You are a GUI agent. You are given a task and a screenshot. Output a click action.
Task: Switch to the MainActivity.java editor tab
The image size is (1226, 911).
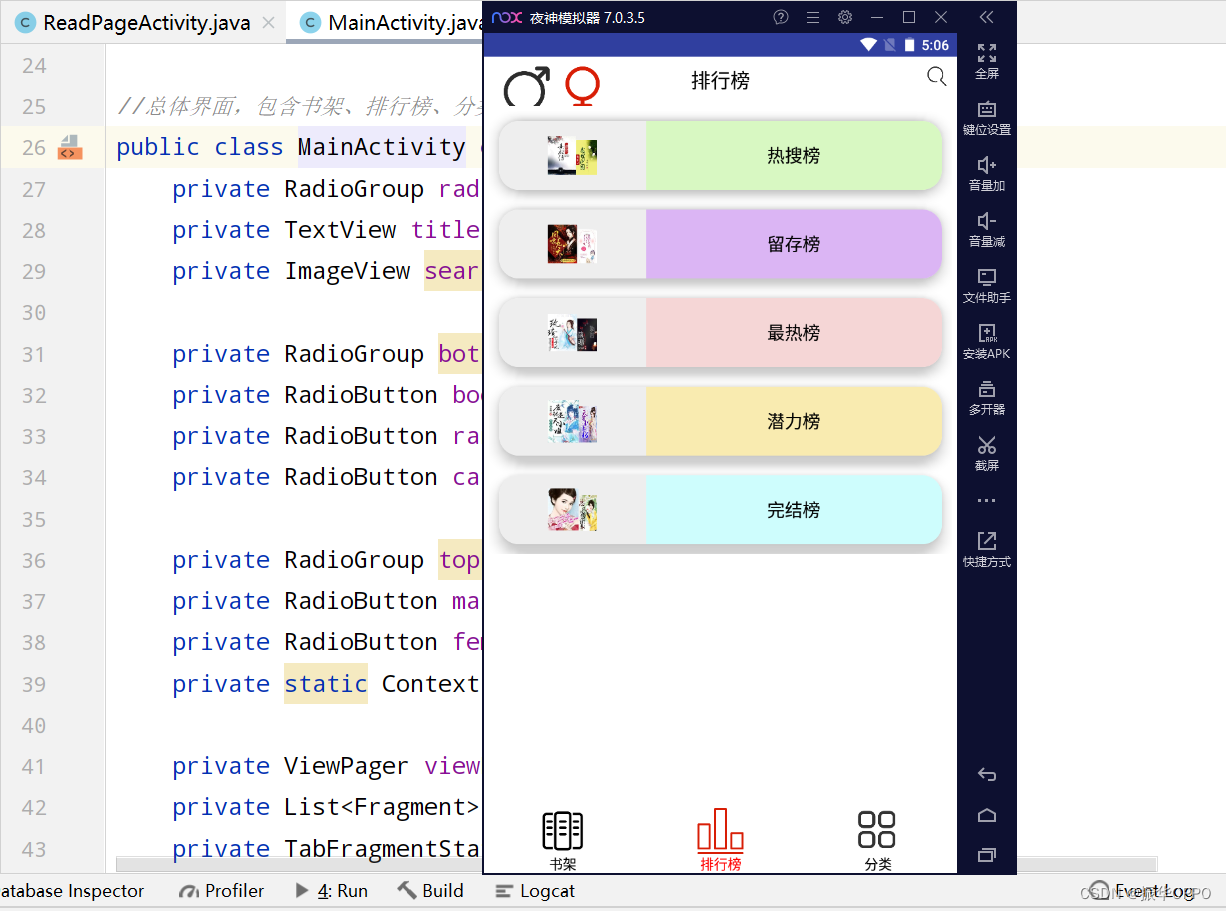click(392, 23)
